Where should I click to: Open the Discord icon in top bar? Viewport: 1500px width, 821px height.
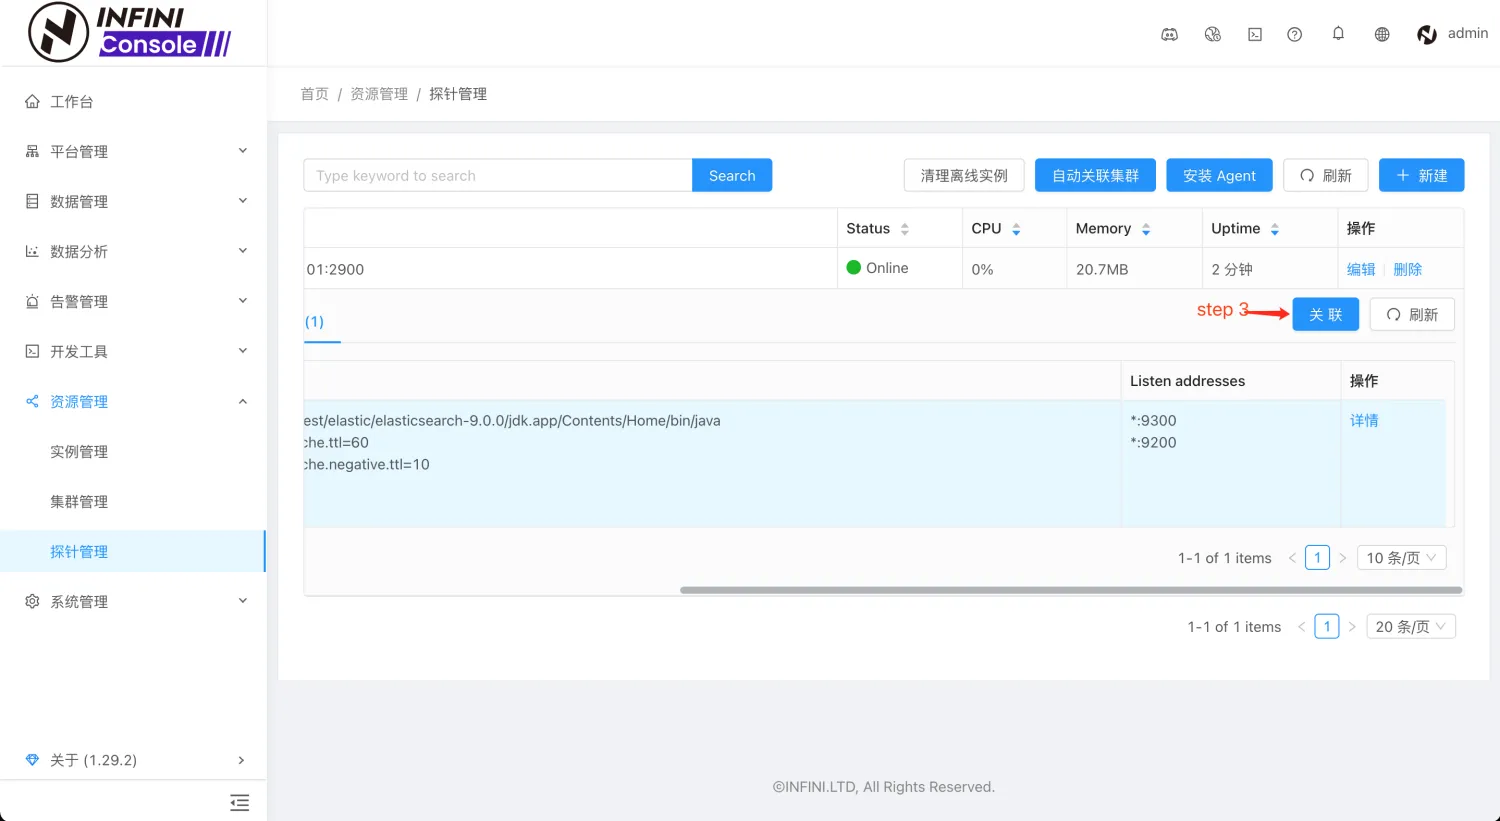[1169, 34]
